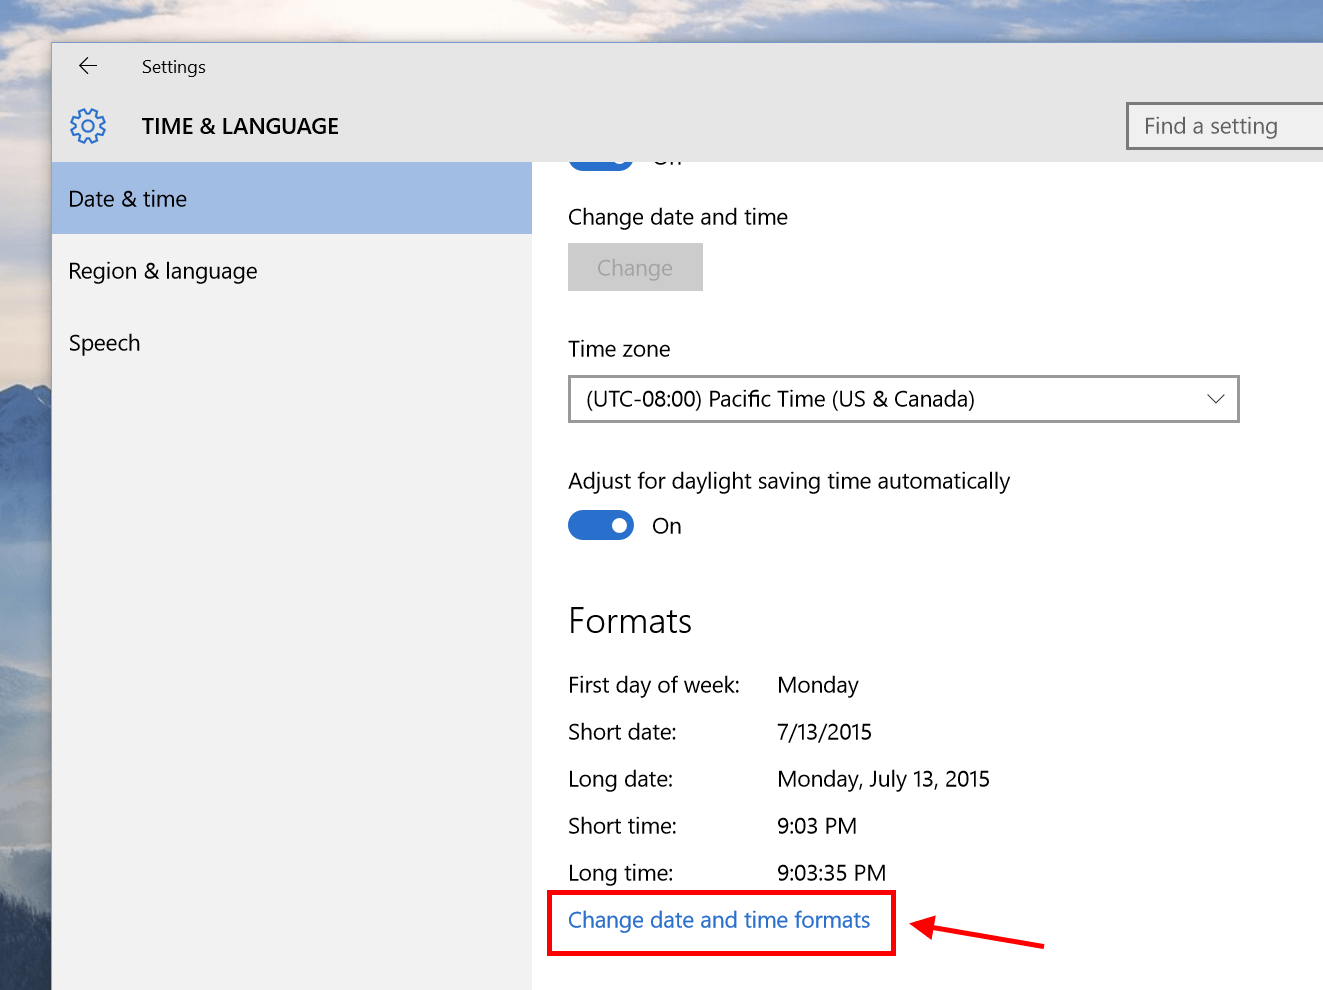
Task: Open the Change date and time formats link
Action: pyautogui.click(x=719, y=920)
